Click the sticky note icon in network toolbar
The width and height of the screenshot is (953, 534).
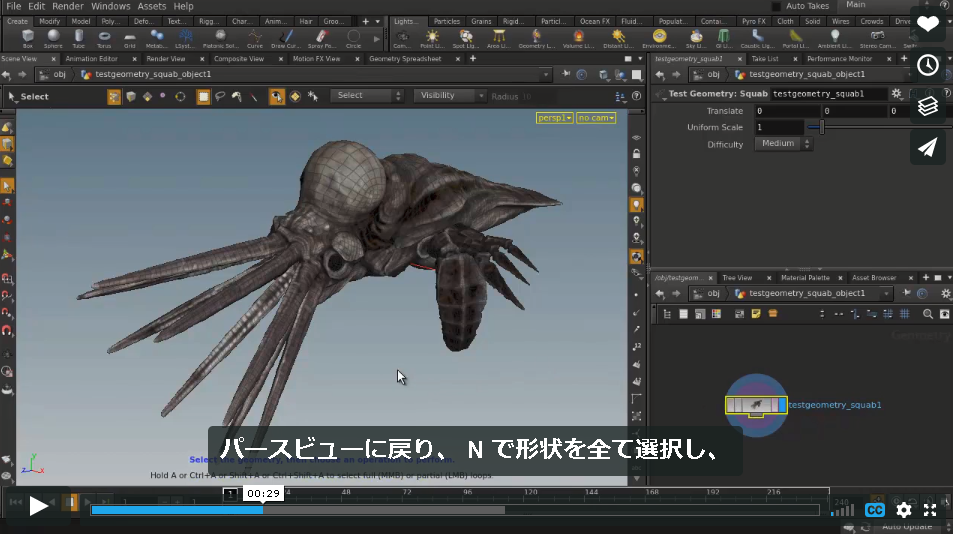coord(755,314)
